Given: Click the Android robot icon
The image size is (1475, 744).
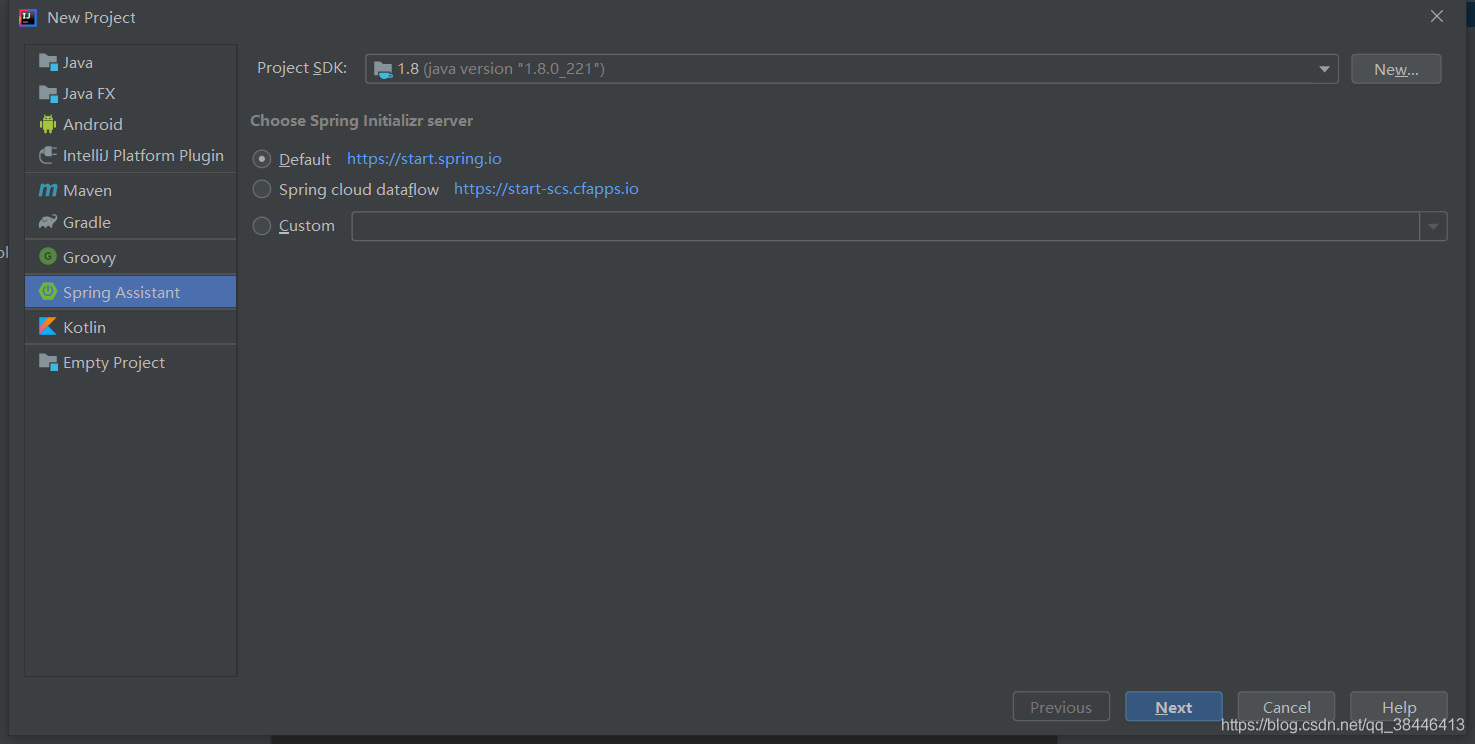Looking at the screenshot, I should point(48,124).
